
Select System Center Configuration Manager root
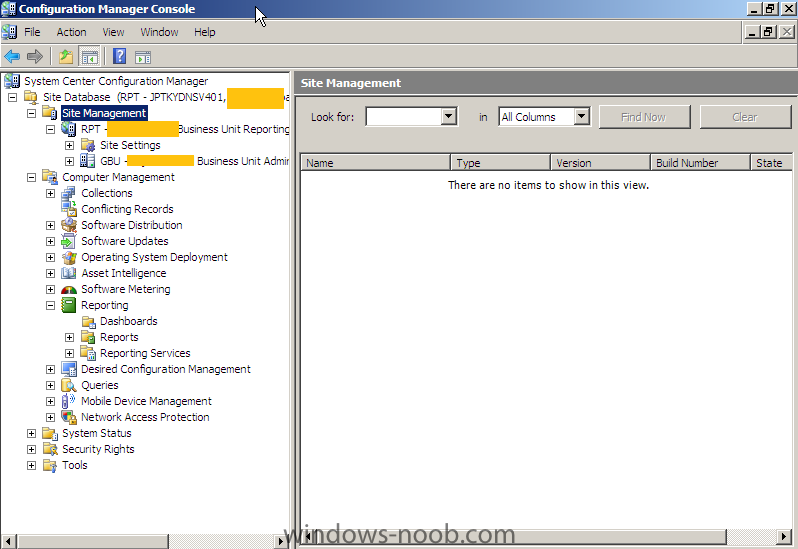pos(116,81)
